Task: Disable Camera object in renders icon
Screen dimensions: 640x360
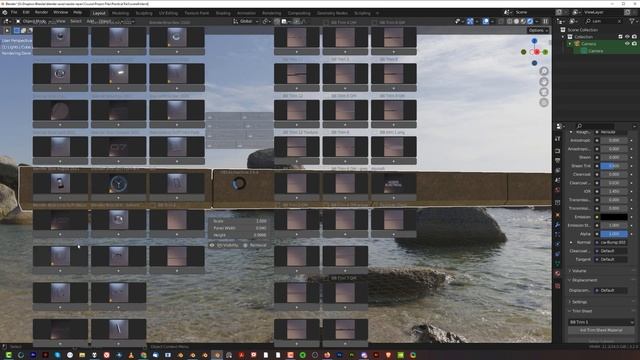Action: pos(634,44)
